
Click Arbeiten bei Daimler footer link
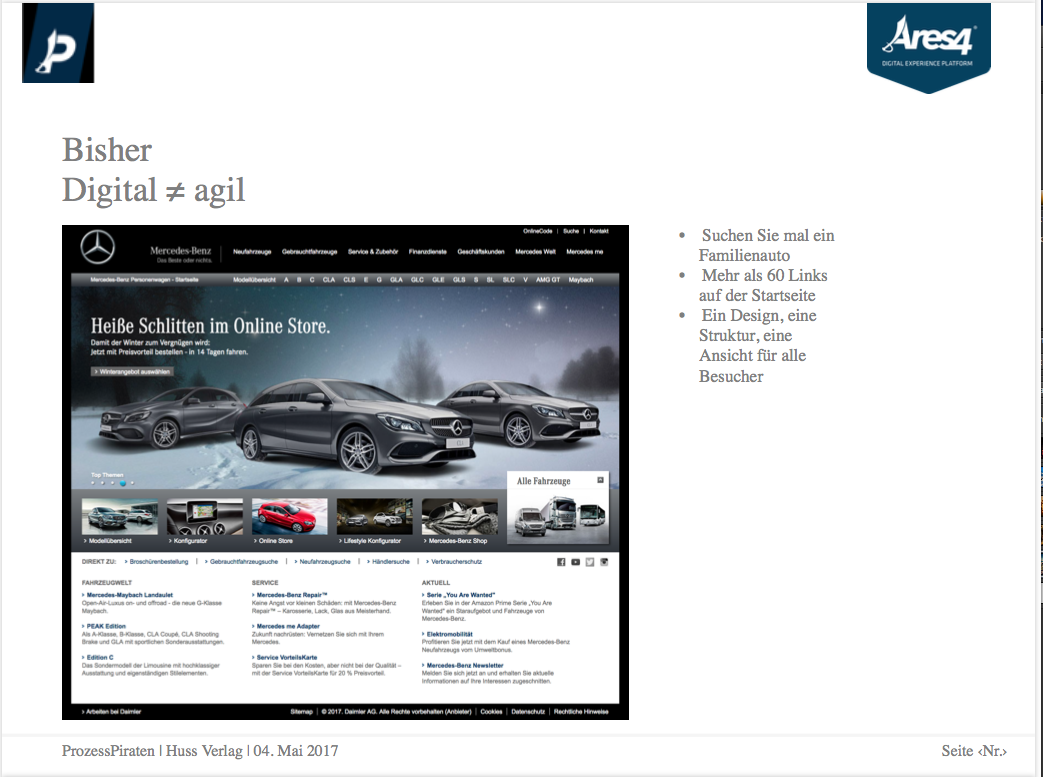112,711
